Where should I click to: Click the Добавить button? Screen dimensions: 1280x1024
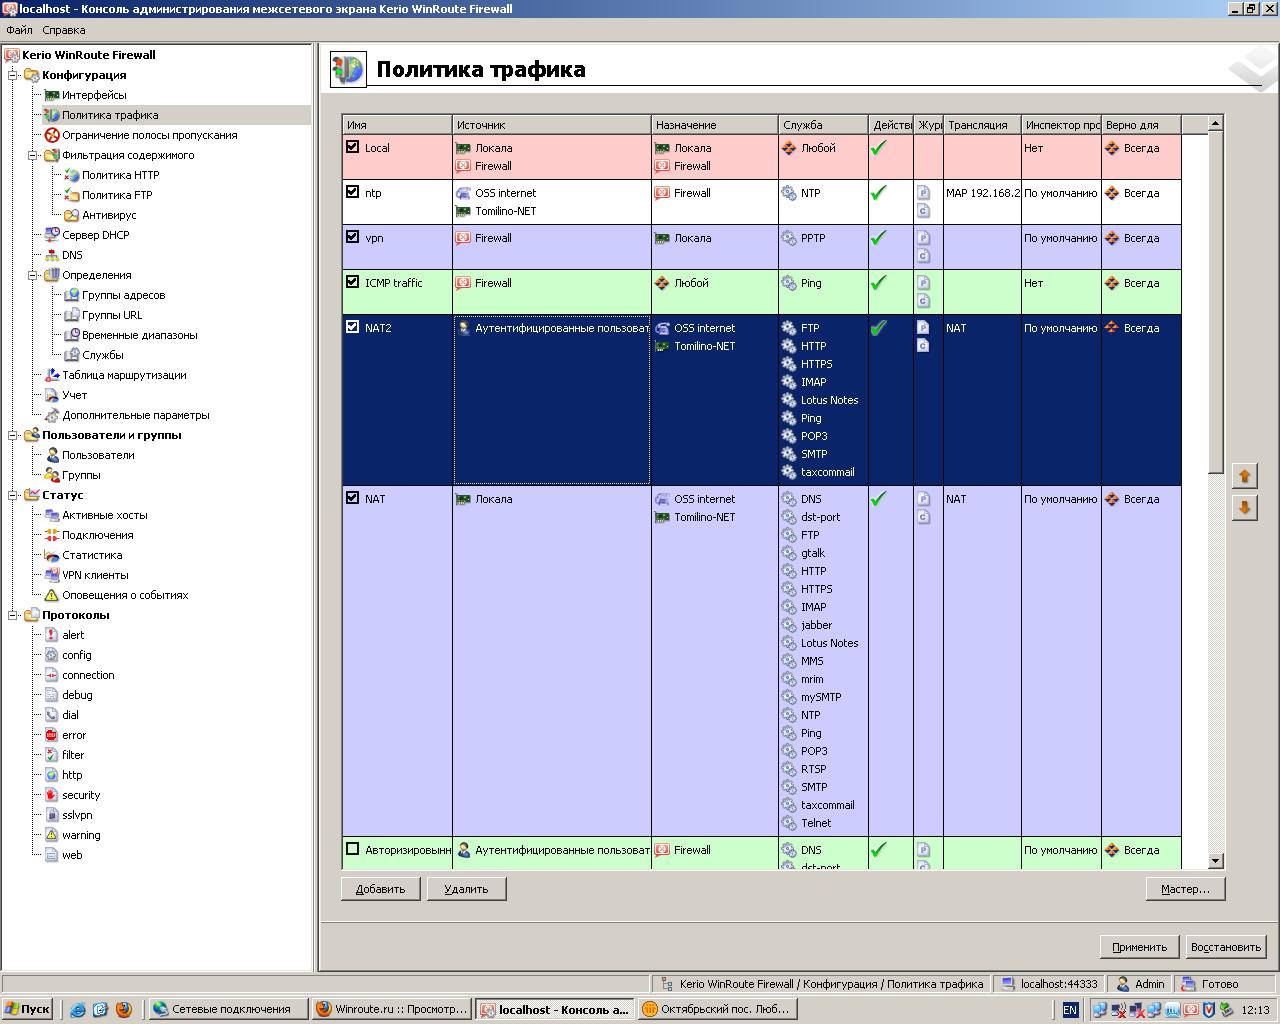tap(380, 889)
